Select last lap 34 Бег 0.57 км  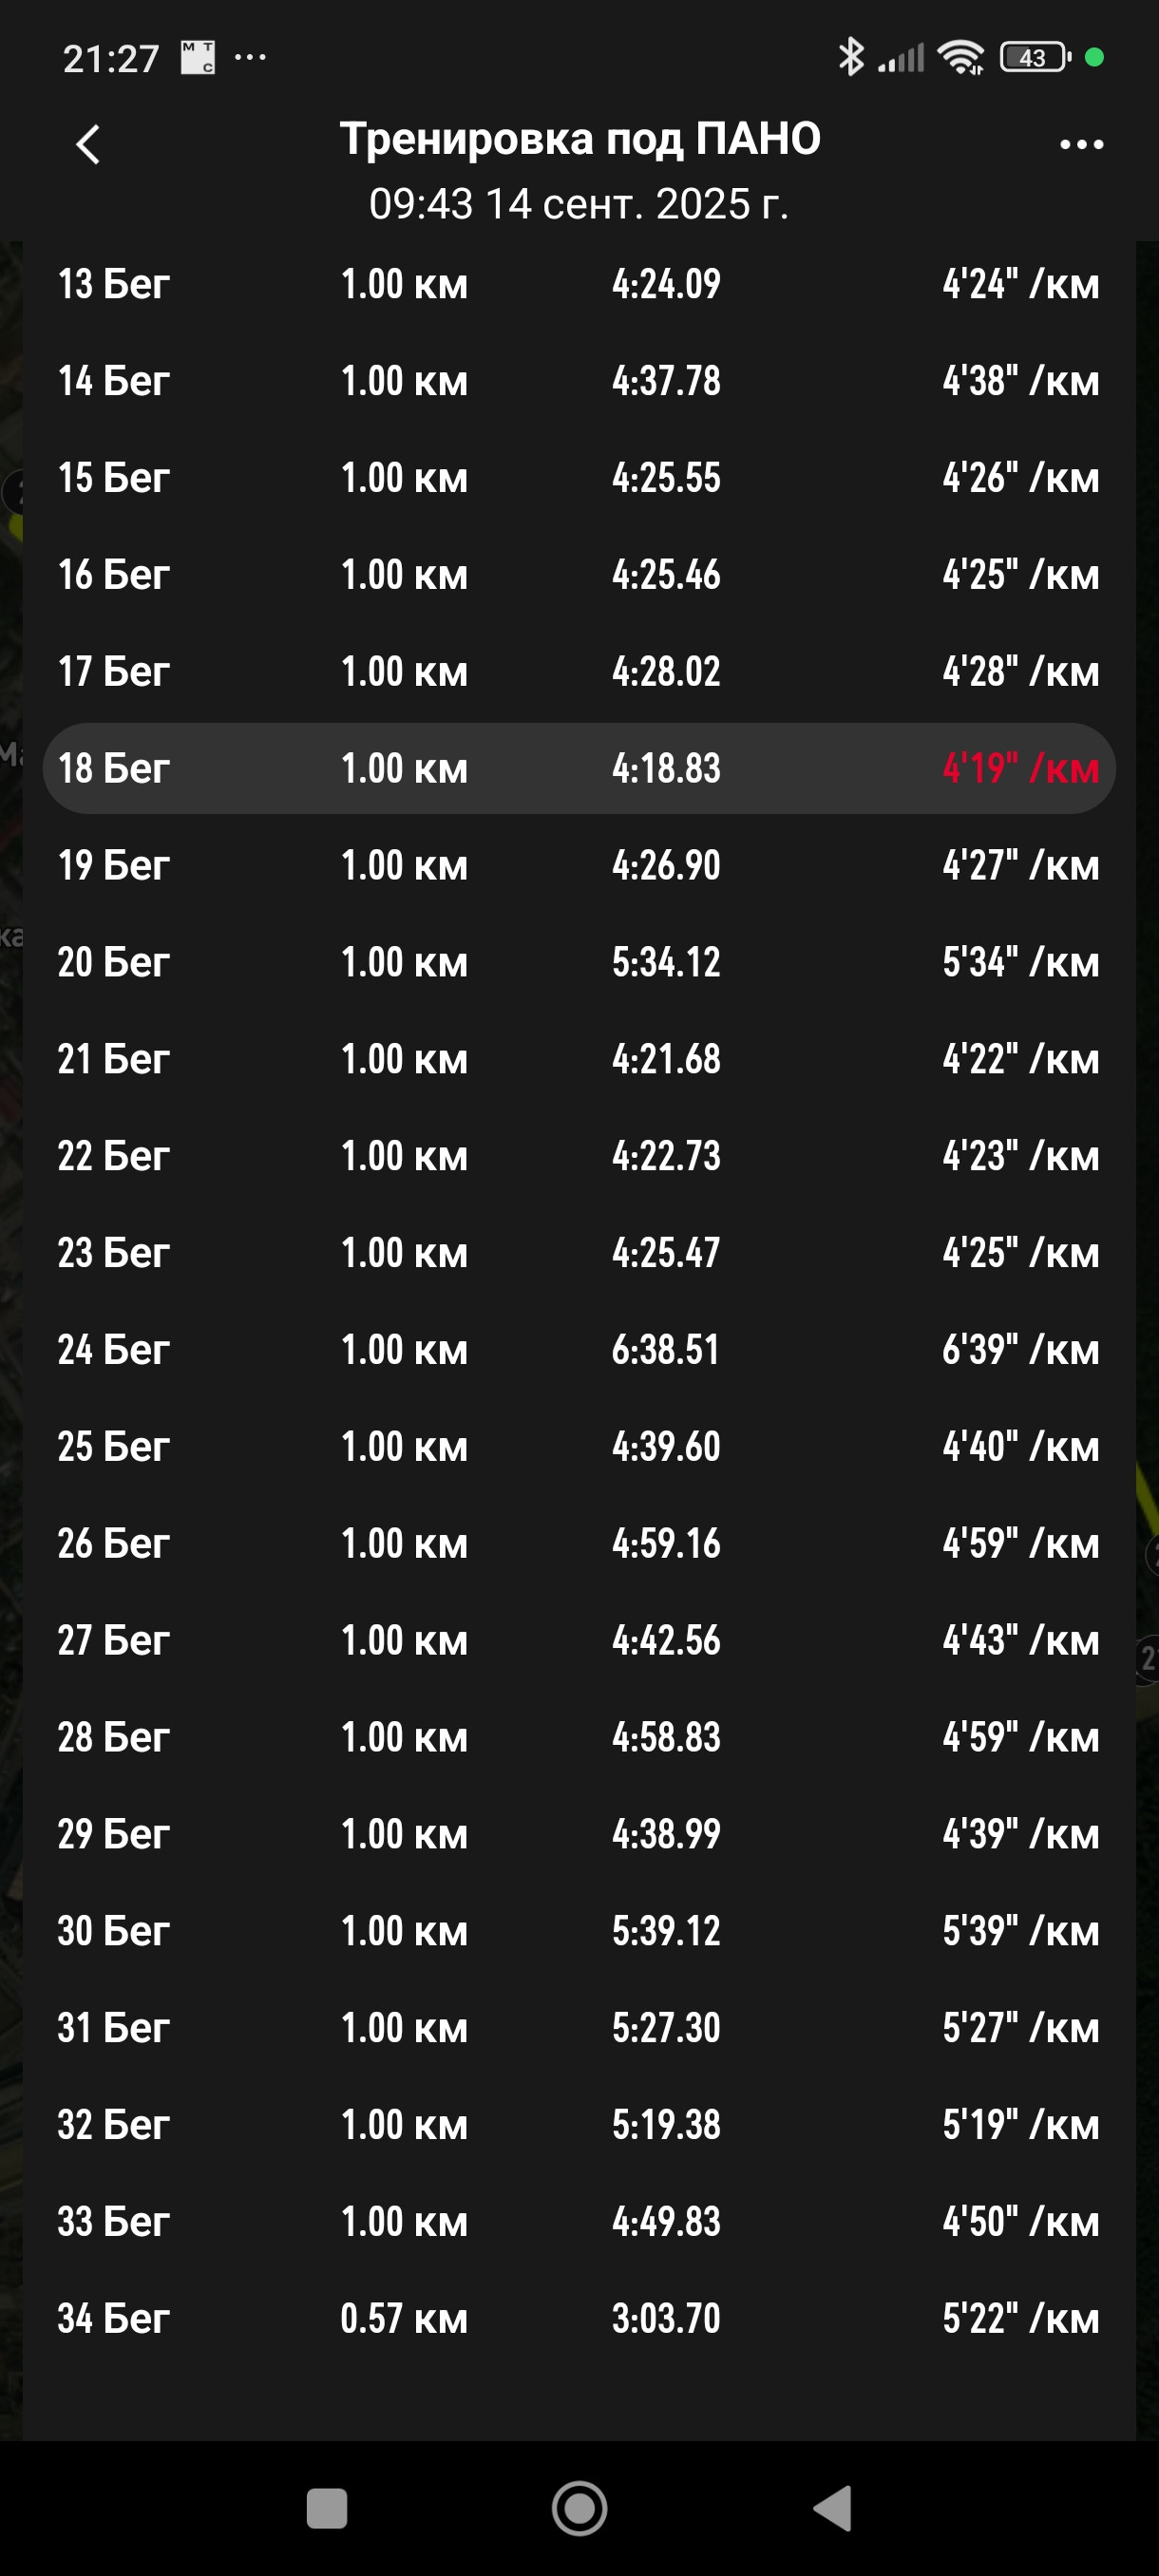[579, 2318]
